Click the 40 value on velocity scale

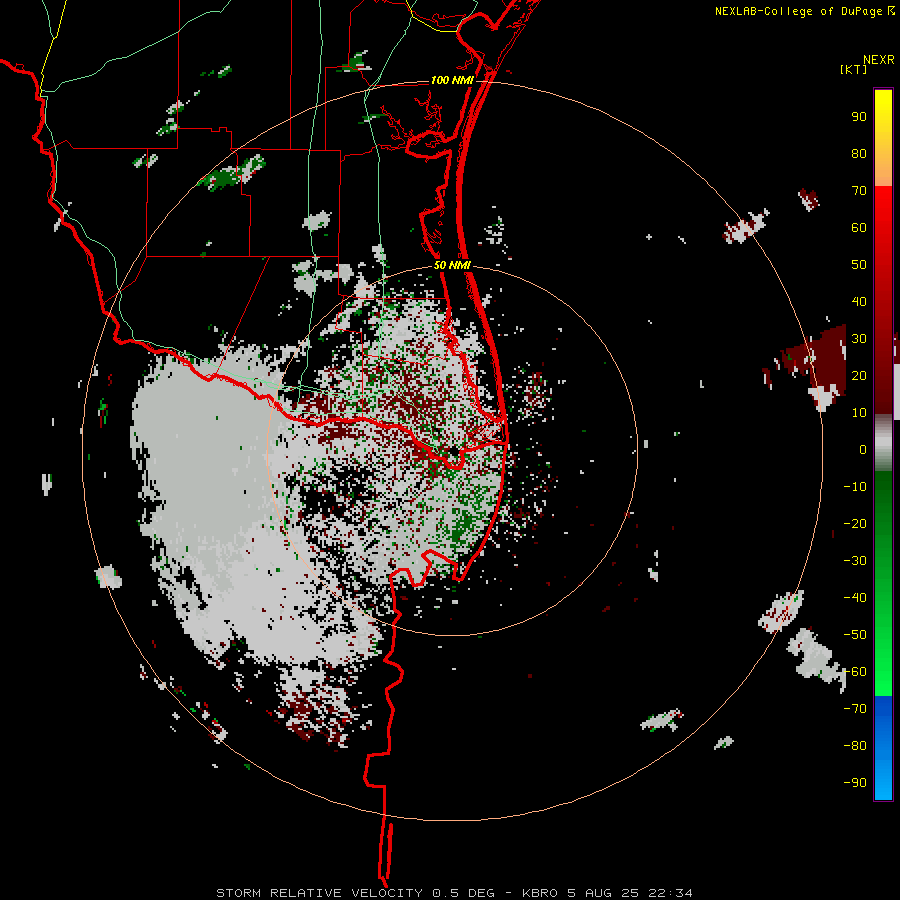point(859,302)
